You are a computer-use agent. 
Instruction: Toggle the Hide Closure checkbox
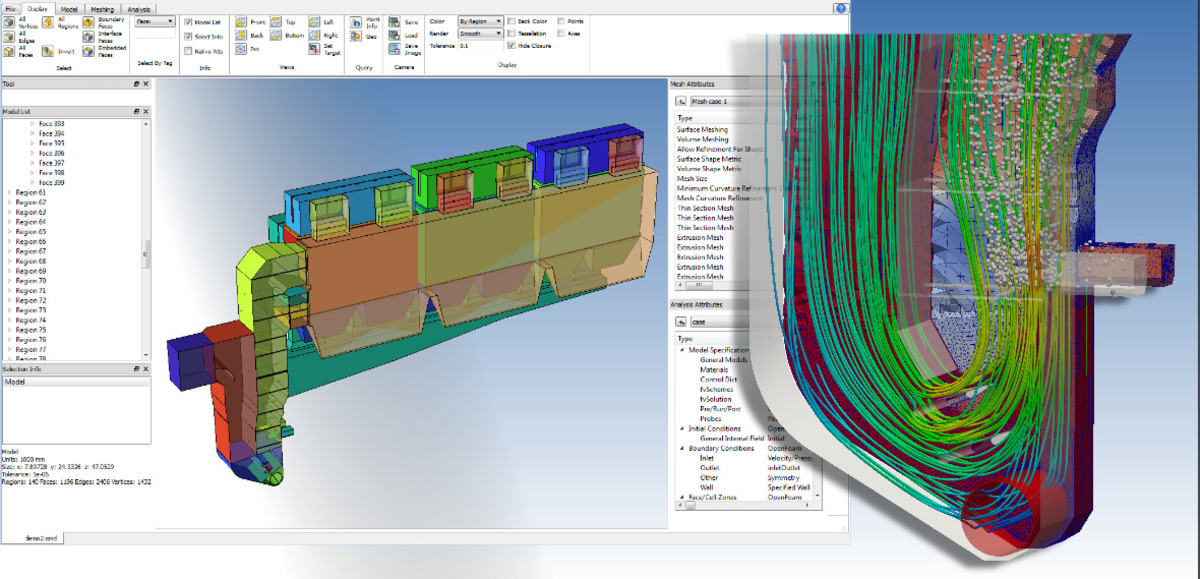click(x=512, y=45)
